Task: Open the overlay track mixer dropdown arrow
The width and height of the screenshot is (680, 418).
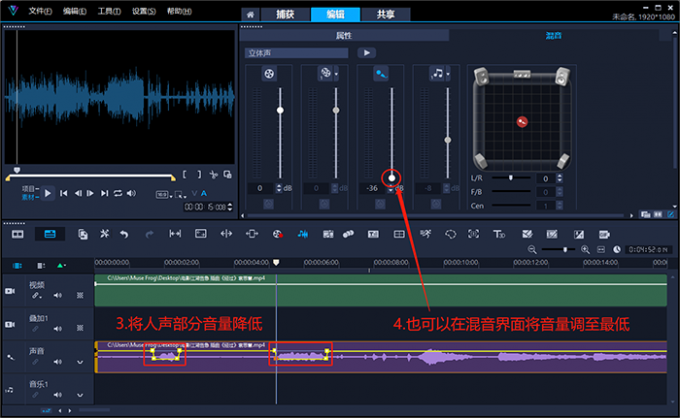Action: tap(336, 74)
